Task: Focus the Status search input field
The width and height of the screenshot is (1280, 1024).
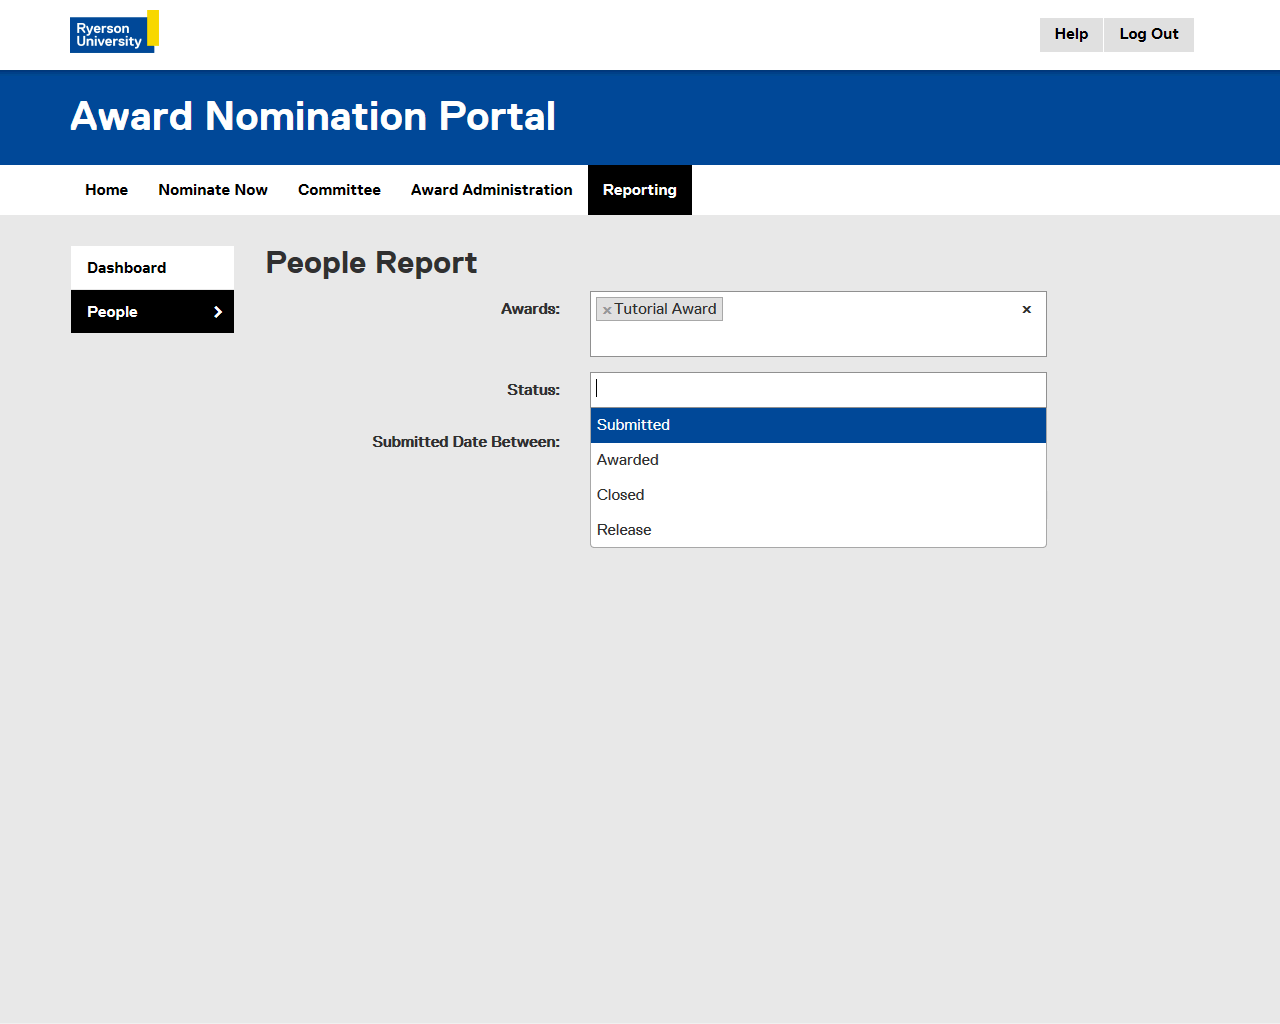Action: (x=817, y=389)
